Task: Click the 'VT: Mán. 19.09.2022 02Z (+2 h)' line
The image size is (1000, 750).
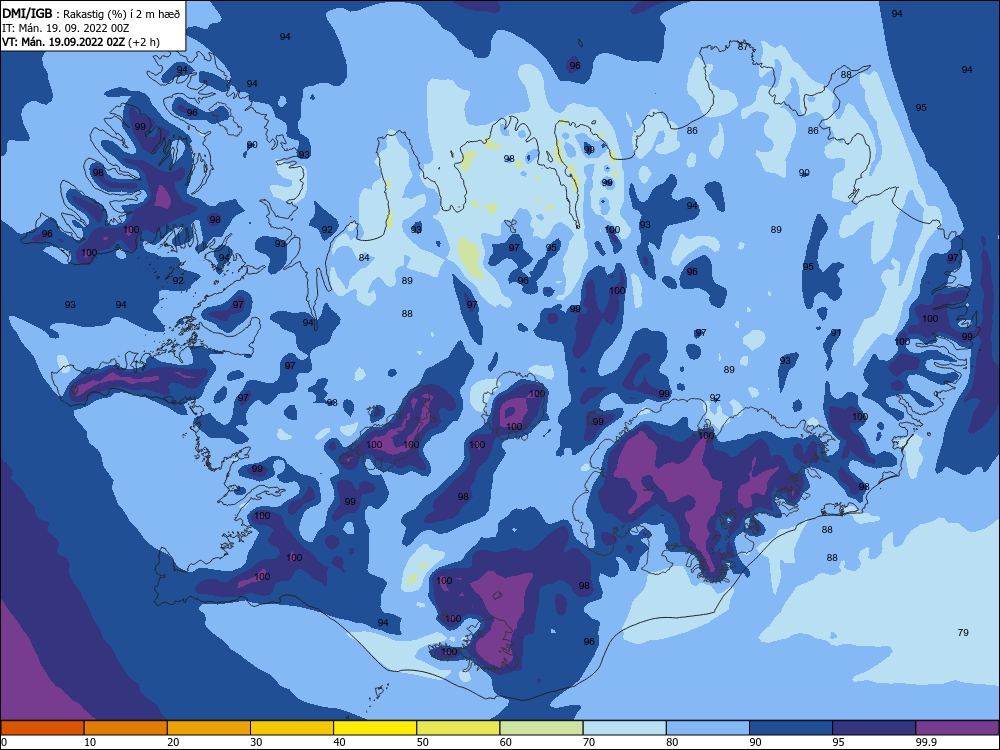Action: click(81, 42)
